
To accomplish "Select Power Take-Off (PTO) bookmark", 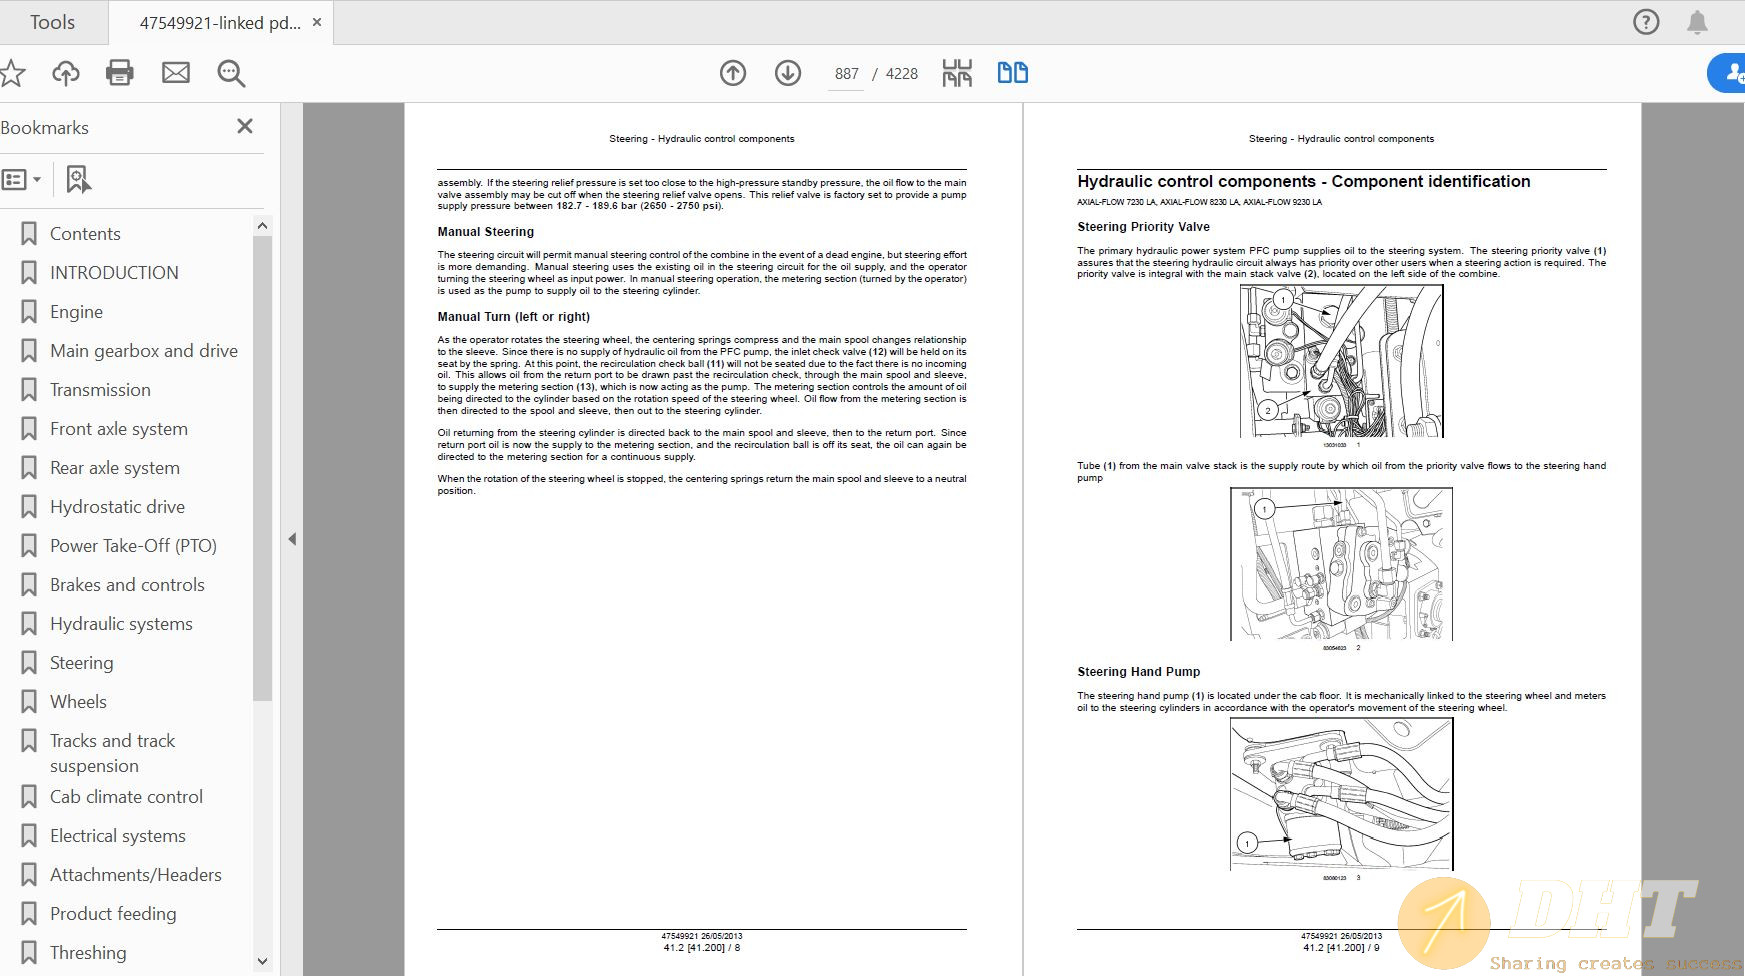I will 133,546.
